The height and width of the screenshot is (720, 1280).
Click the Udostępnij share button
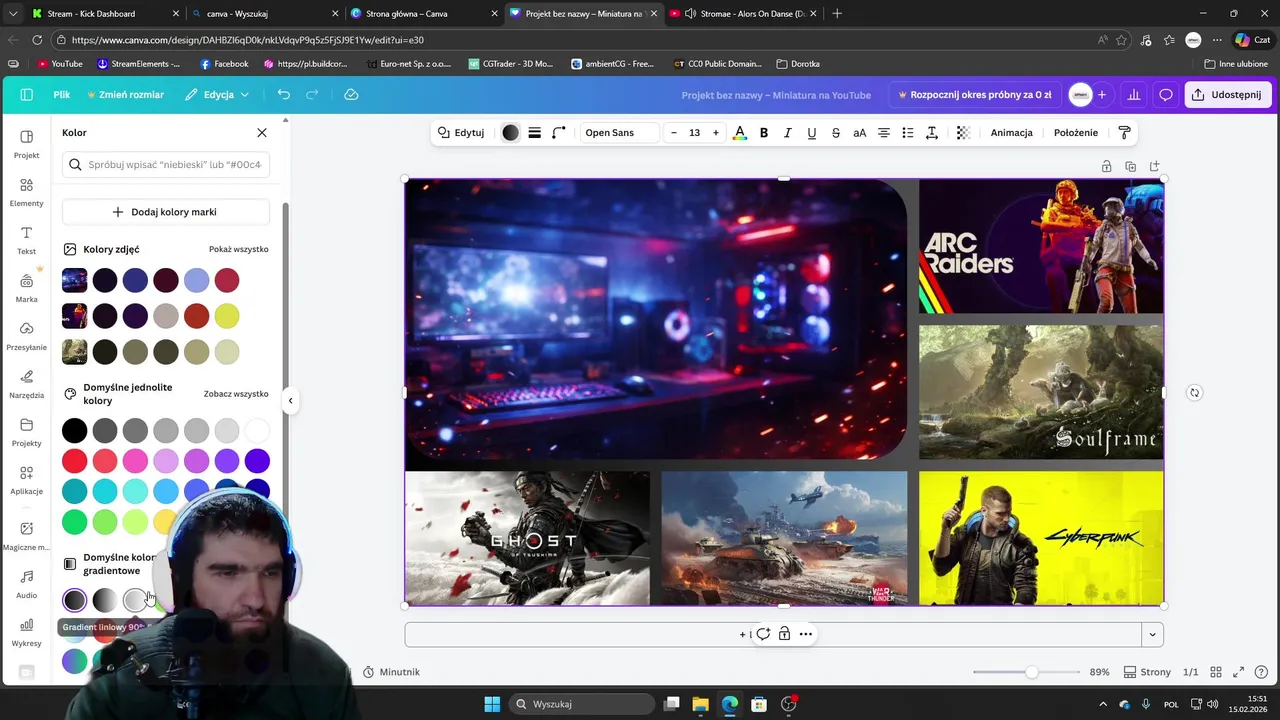tap(1228, 95)
